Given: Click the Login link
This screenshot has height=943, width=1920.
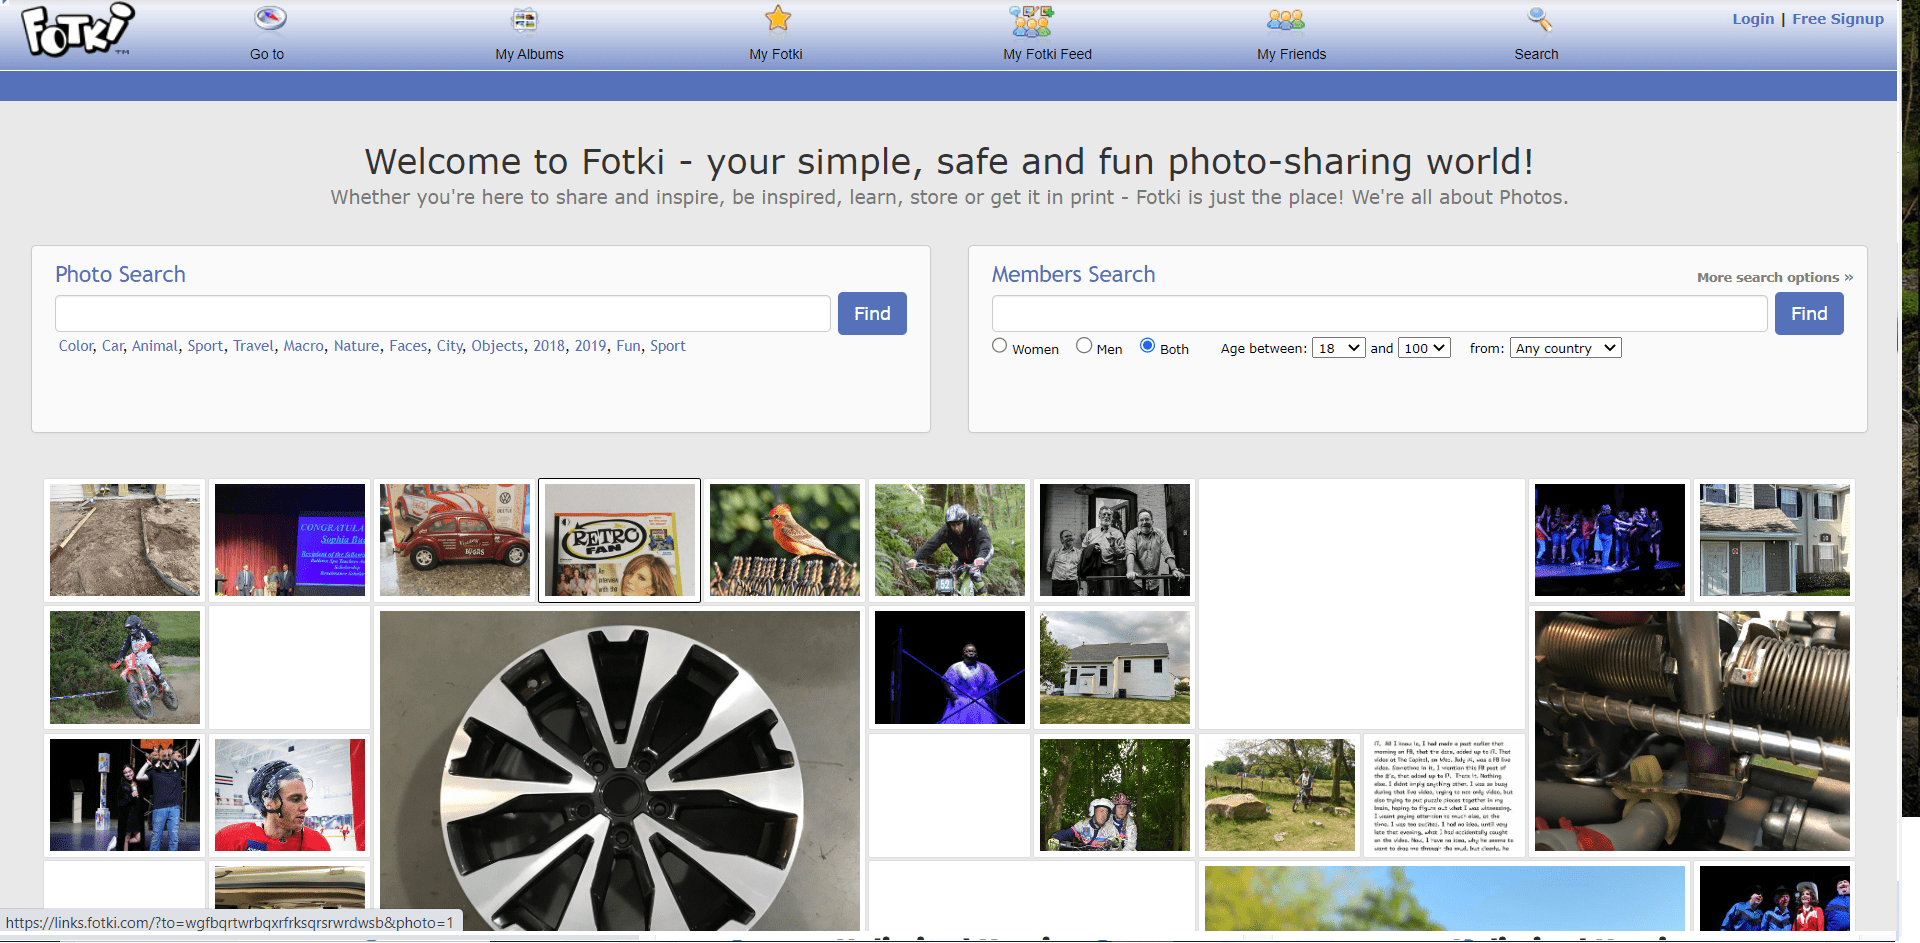Looking at the screenshot, I should click(x=1753, y=19).
